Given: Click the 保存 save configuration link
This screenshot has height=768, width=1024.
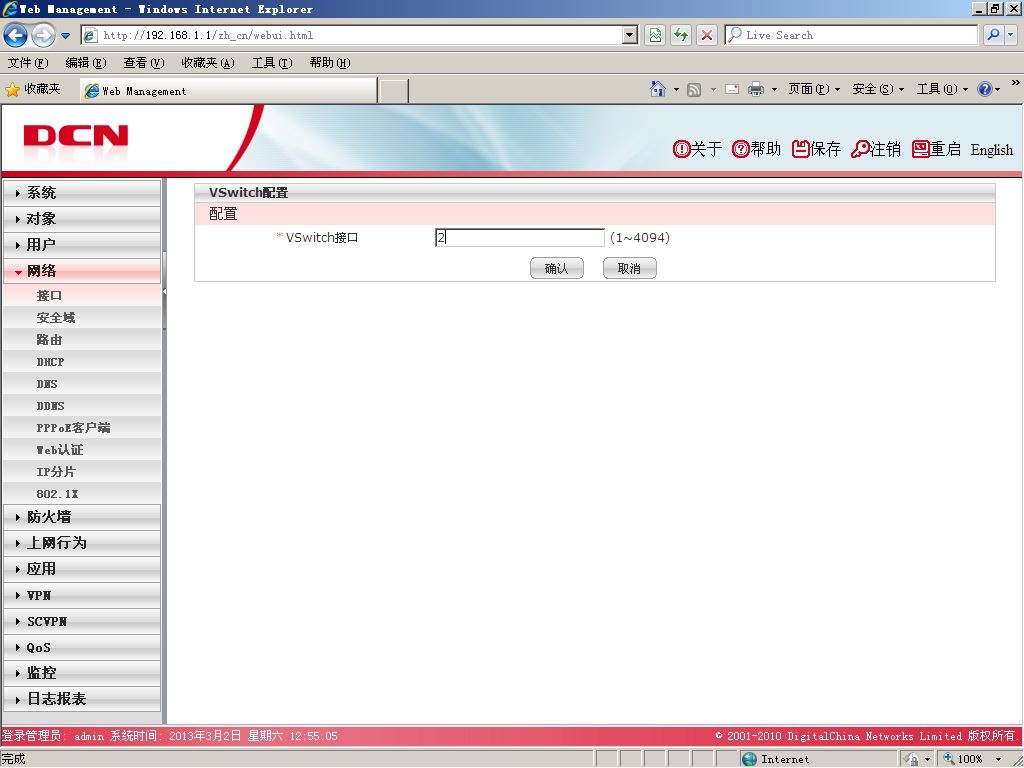Looking at the screenshot, I should [816, 150].
